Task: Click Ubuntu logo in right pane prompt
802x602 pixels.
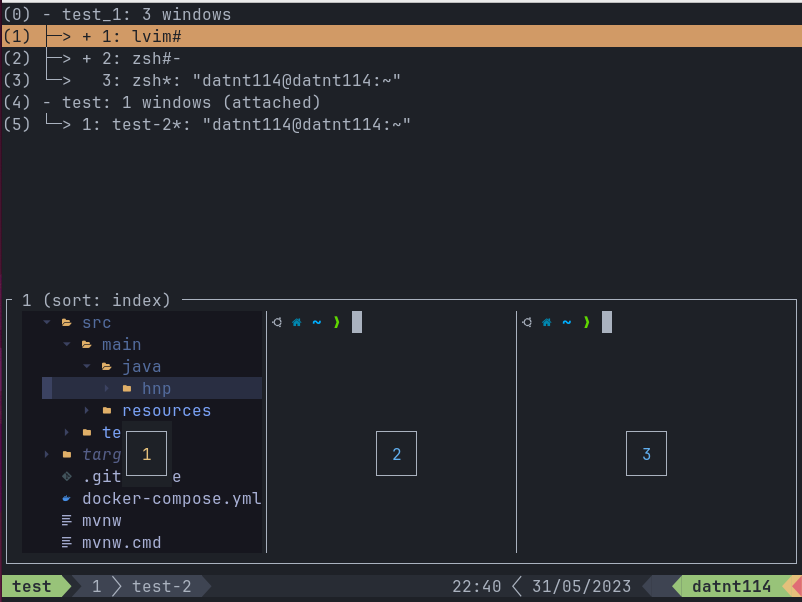Action: coord(527,322)
